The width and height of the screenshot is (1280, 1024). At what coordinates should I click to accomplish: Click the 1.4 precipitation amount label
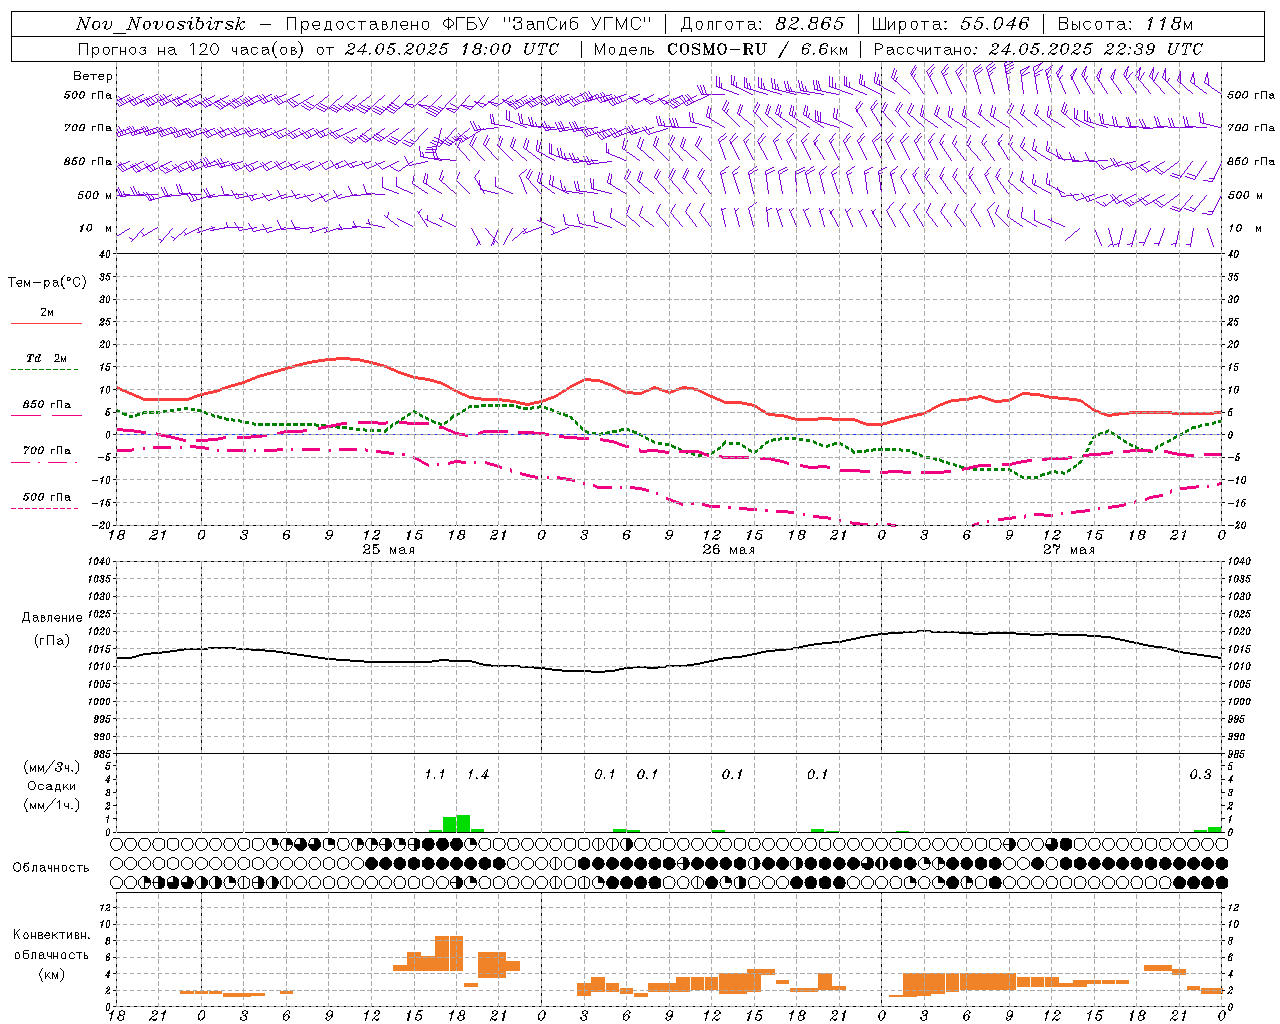(x=478, y=774)
